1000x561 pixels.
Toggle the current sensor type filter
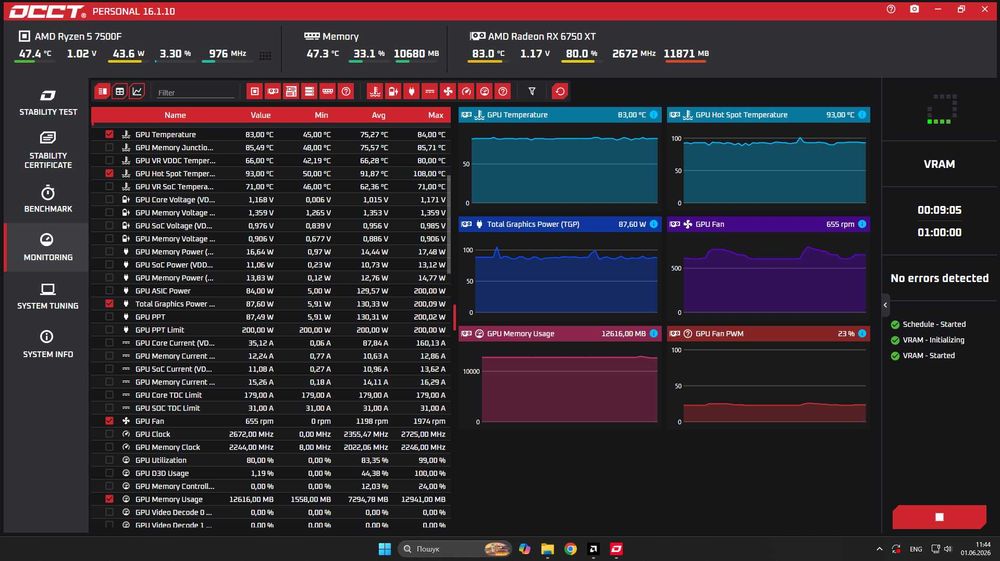[x=430, y=92]
